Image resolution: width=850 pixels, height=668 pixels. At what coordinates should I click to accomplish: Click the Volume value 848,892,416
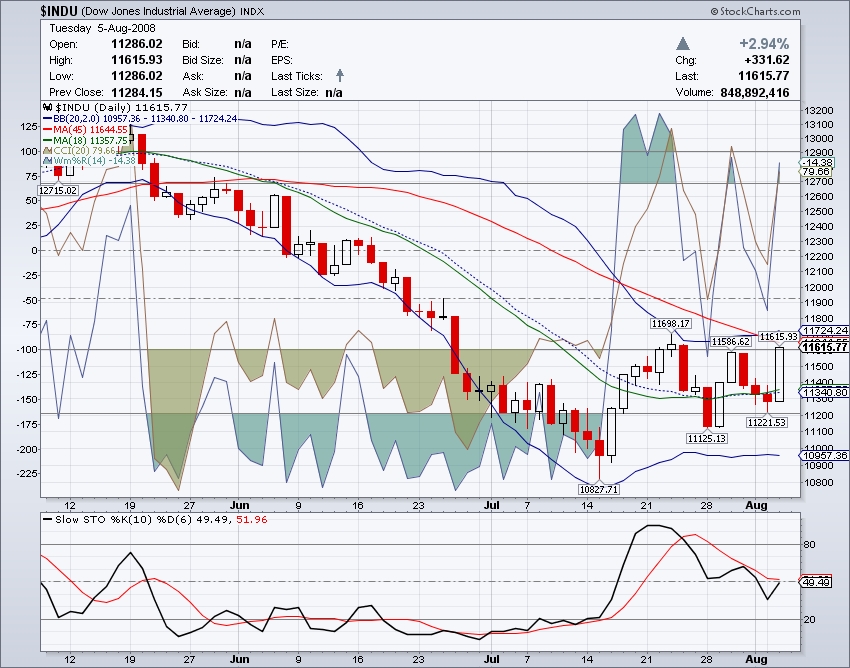coord(755,92)
